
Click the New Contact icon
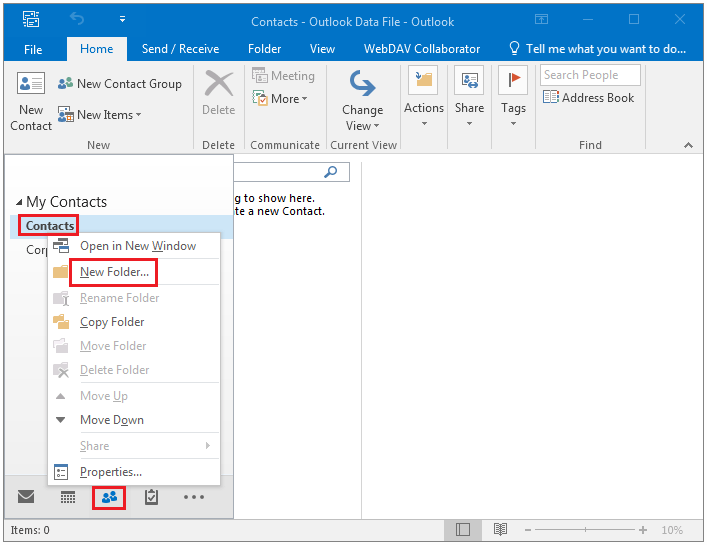[x=31, y=83]
